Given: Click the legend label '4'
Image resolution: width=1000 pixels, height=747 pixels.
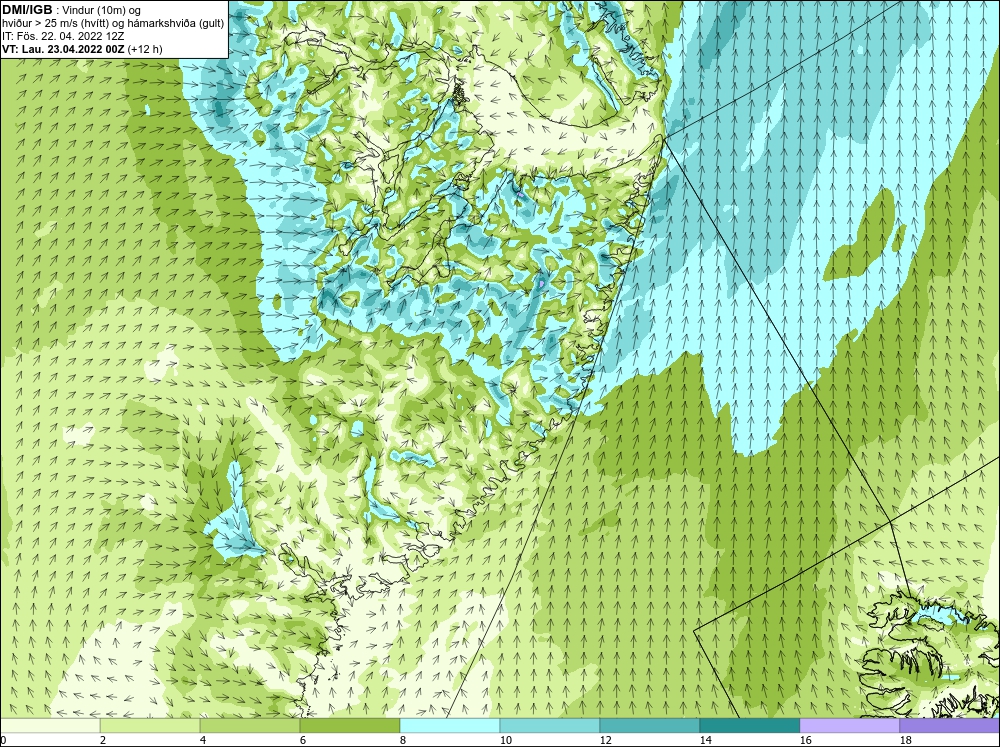Looking at the screenshot, I should [203, 740].
